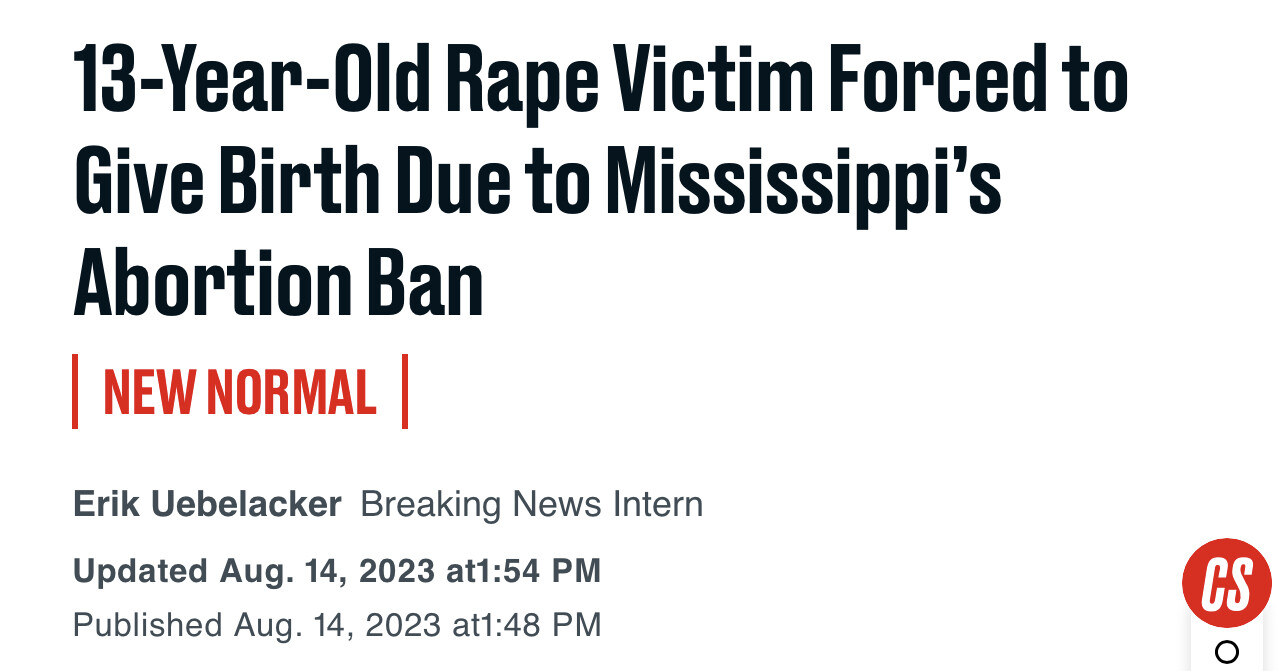
Task: Click red bar left of NEW NORMAL
Action: click(x=75, y=391)
